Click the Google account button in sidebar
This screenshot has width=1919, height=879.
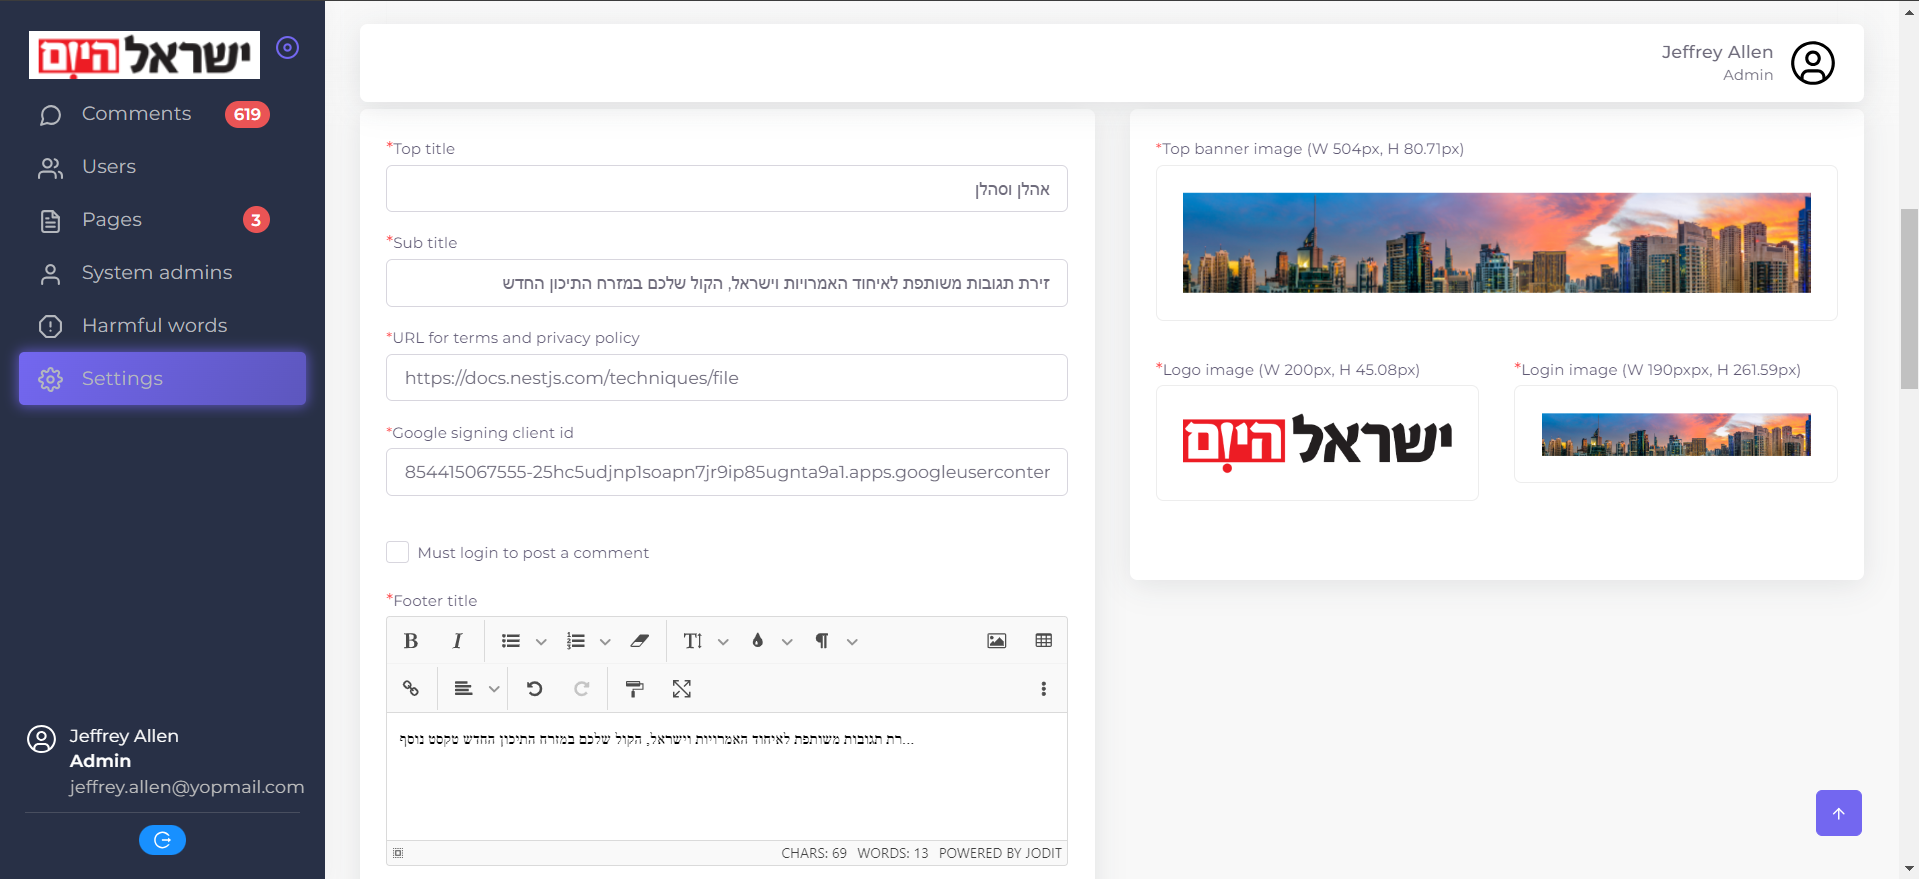(162, 840)
